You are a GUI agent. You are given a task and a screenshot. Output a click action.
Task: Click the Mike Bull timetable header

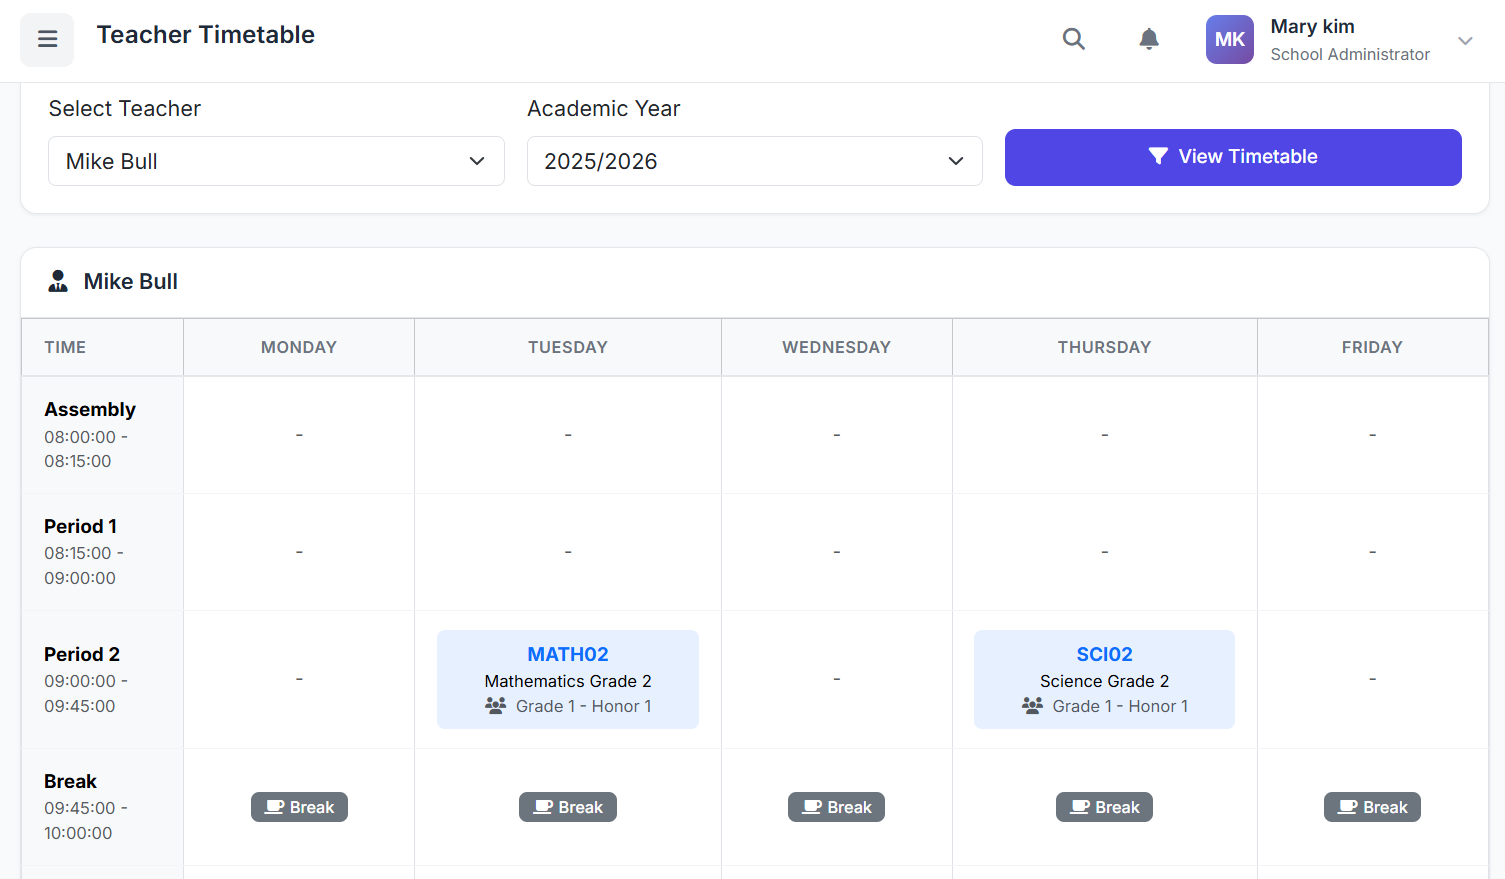coord(130,281)
